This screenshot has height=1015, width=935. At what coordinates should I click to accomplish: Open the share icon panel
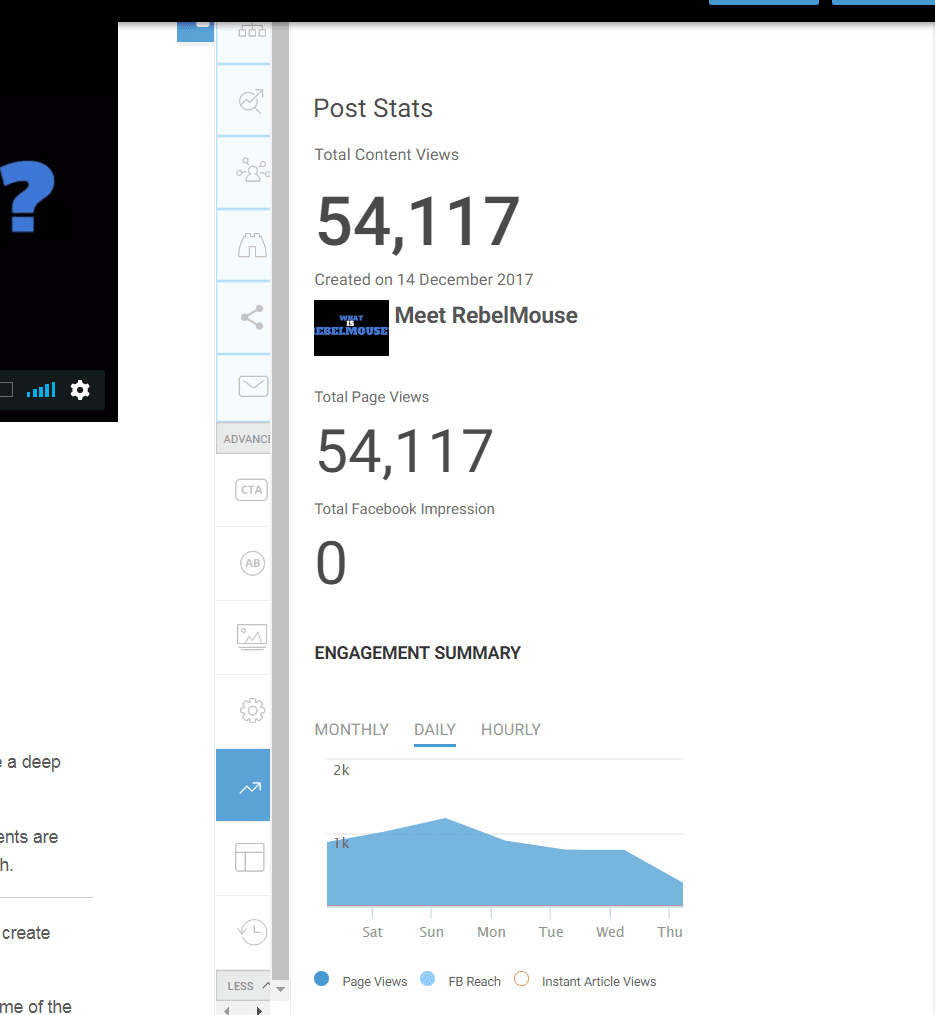[252, 318]
